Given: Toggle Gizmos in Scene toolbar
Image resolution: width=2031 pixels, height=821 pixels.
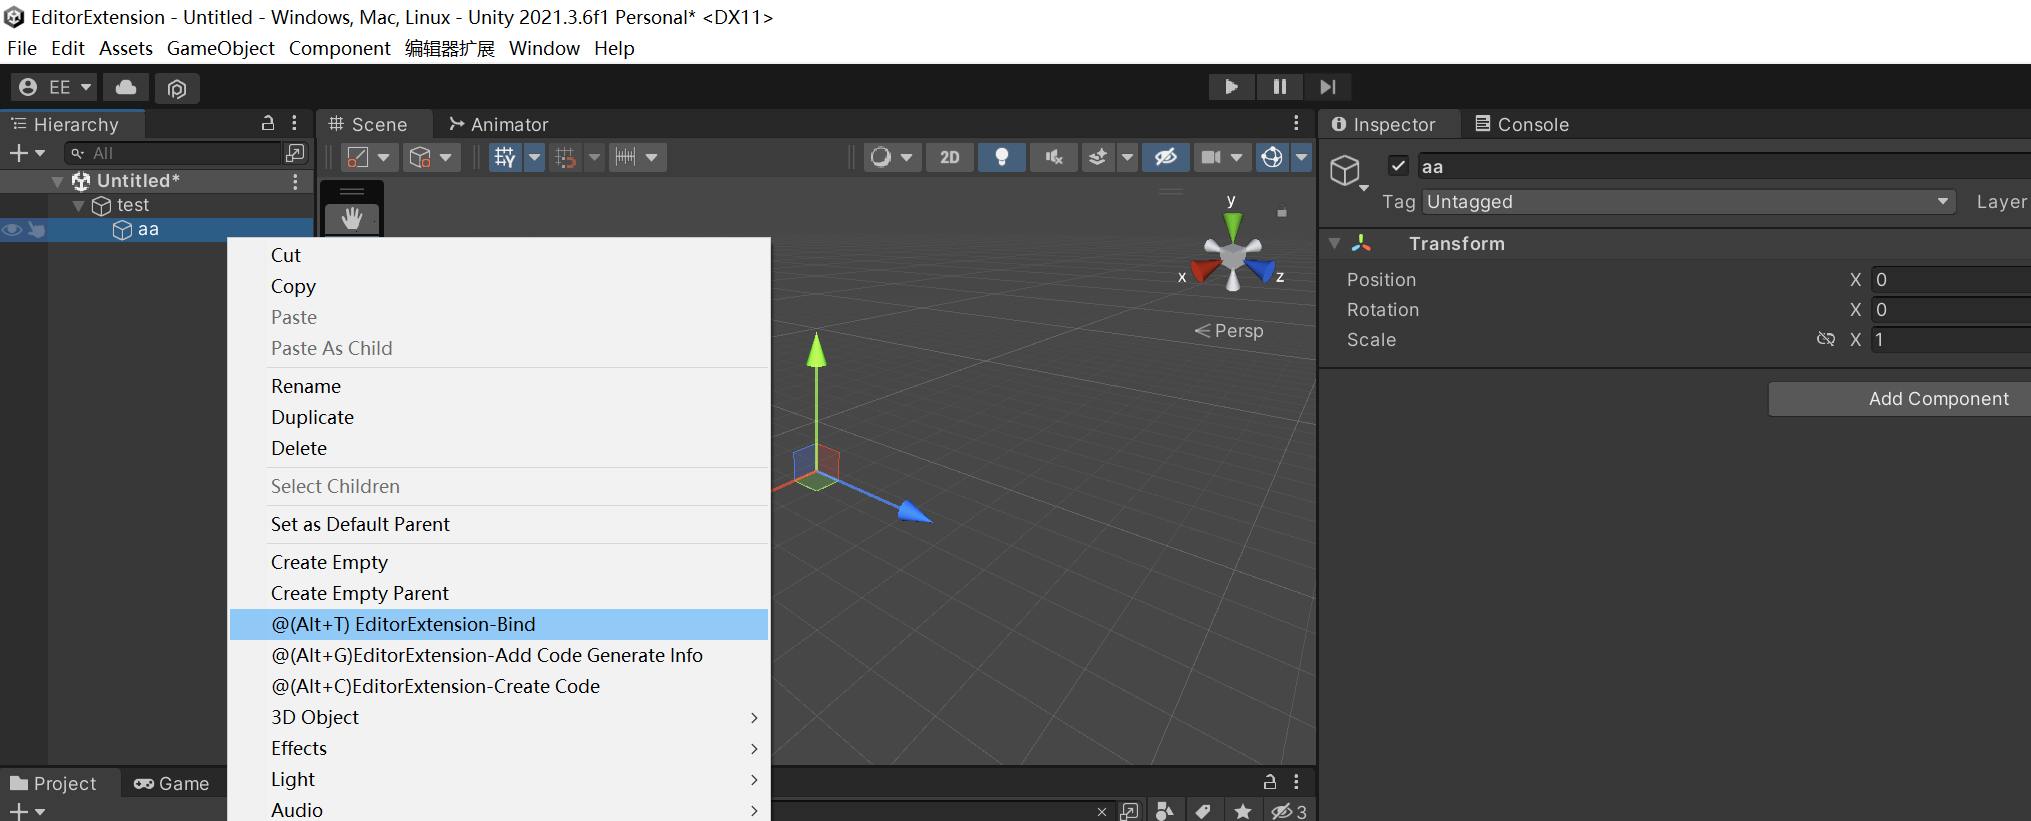Looking at the screenshot, I should (1272, 157).
